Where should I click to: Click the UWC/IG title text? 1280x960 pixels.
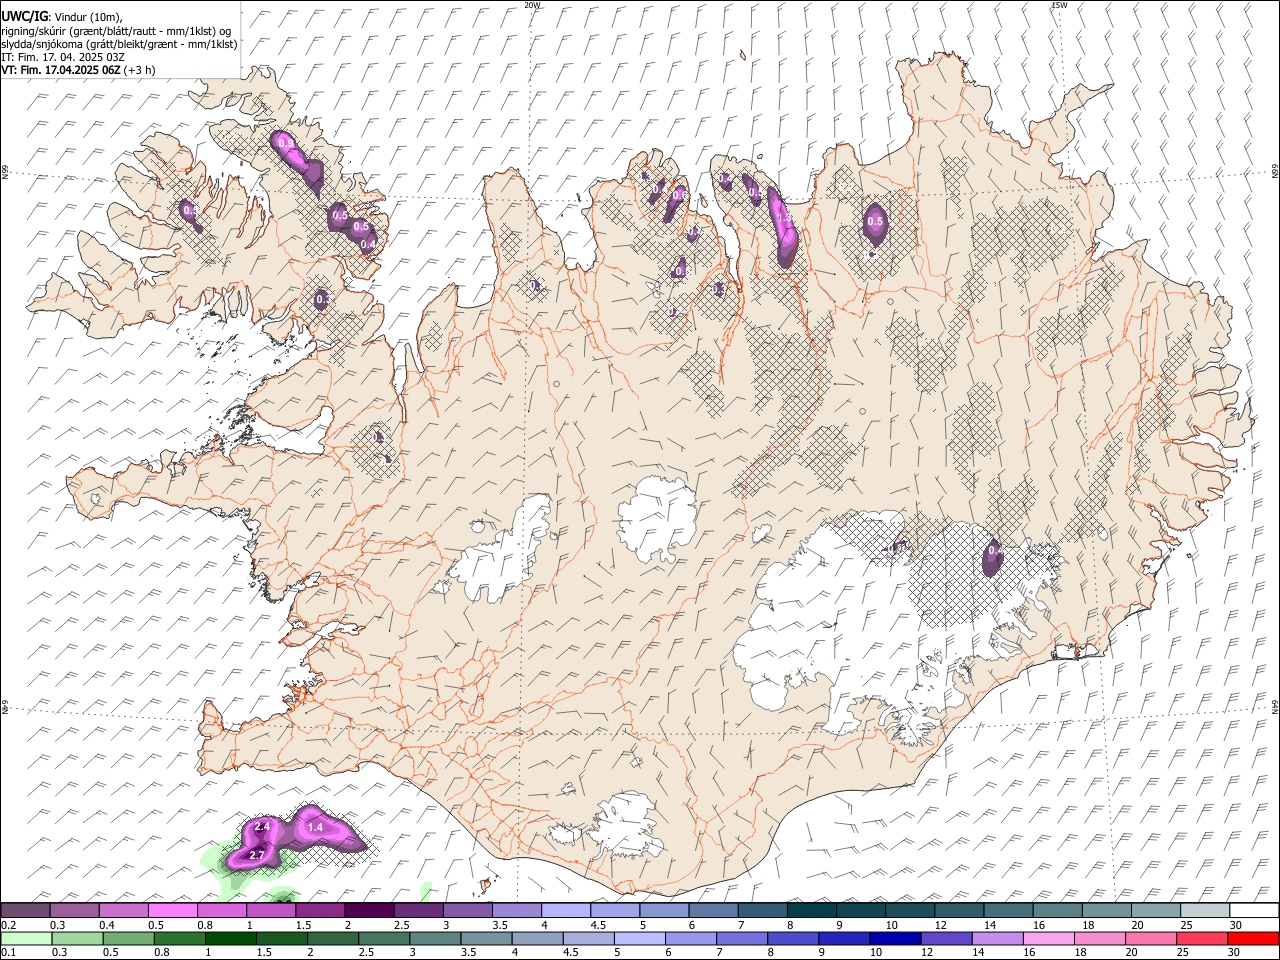click(25, 16)
